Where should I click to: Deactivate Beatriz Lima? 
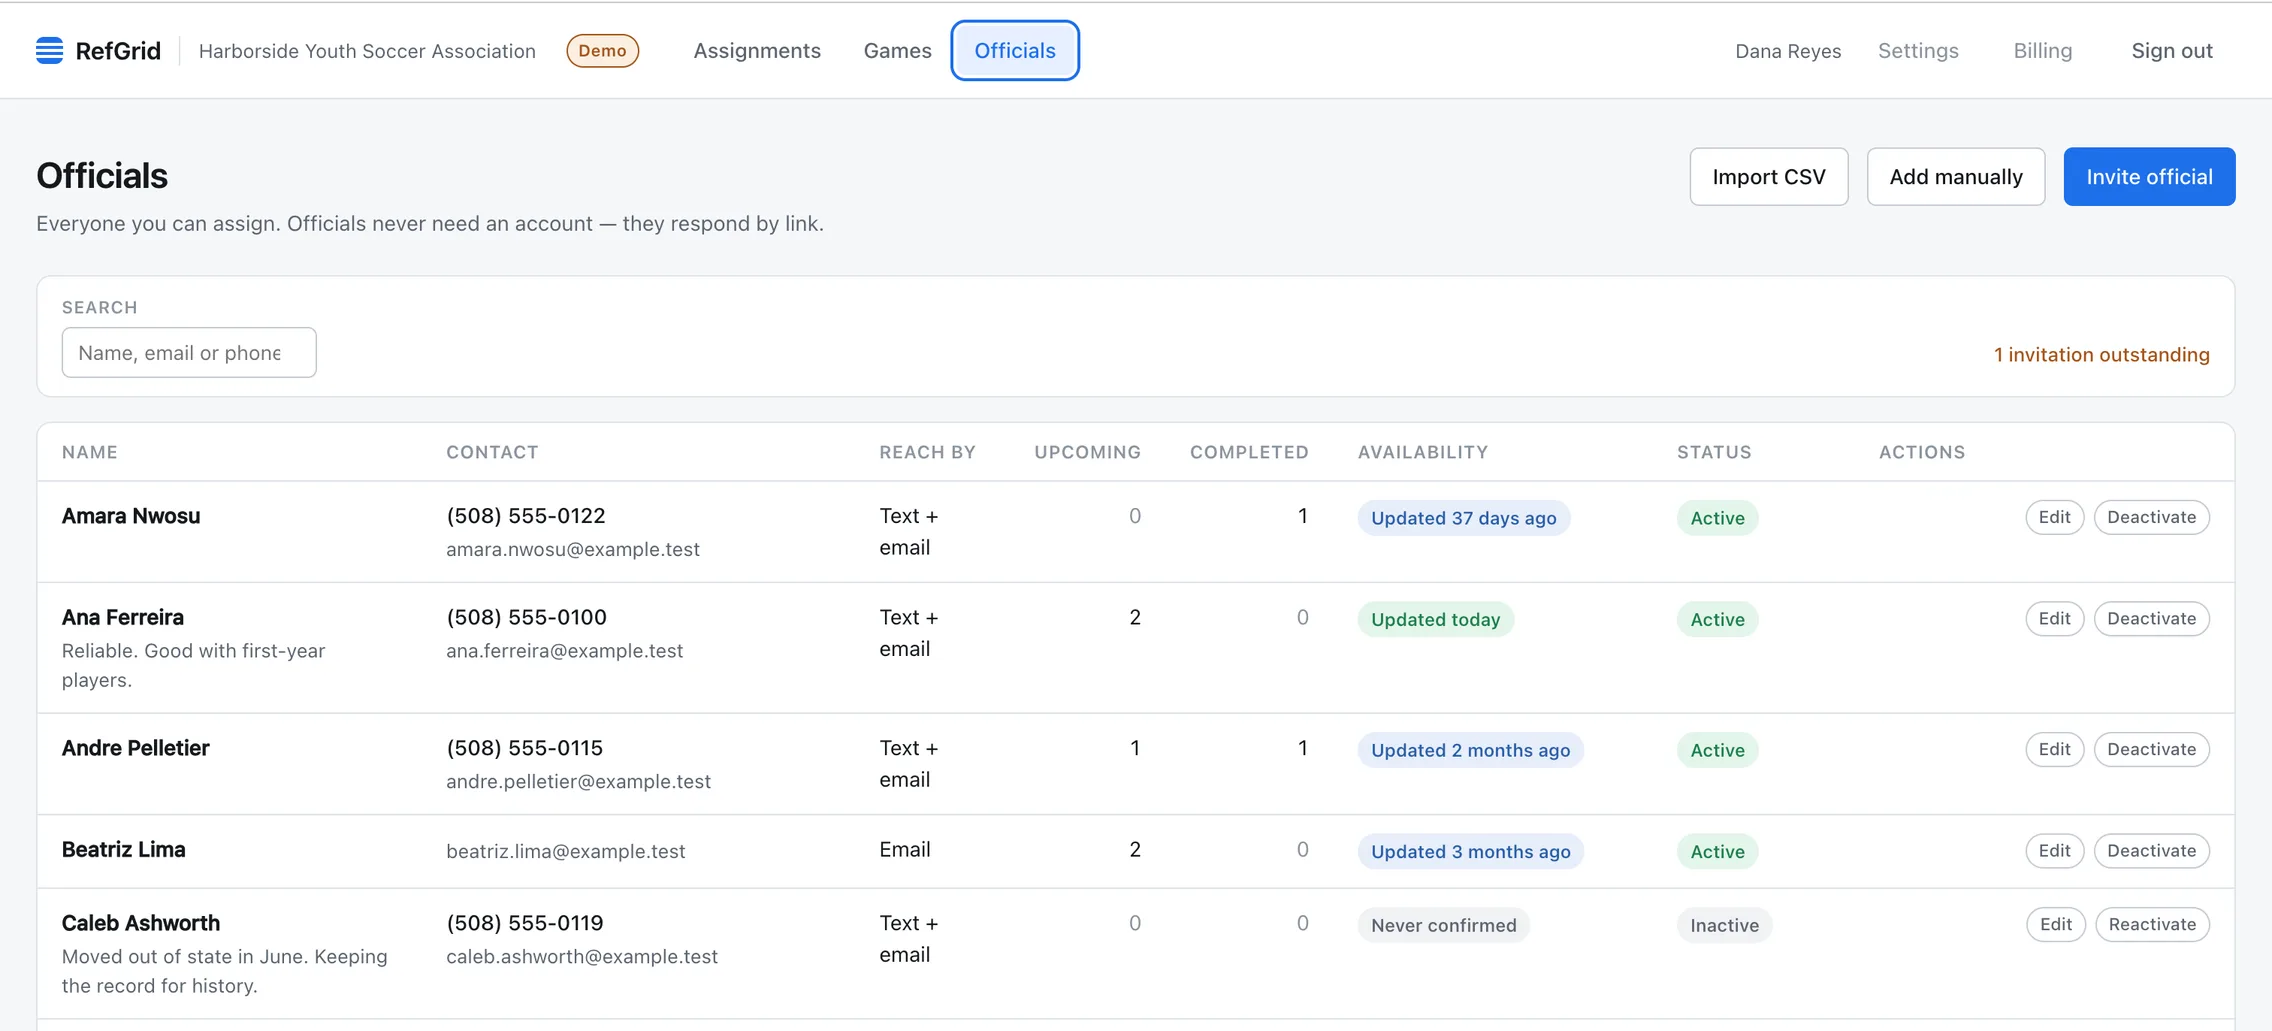[2151, 850]
